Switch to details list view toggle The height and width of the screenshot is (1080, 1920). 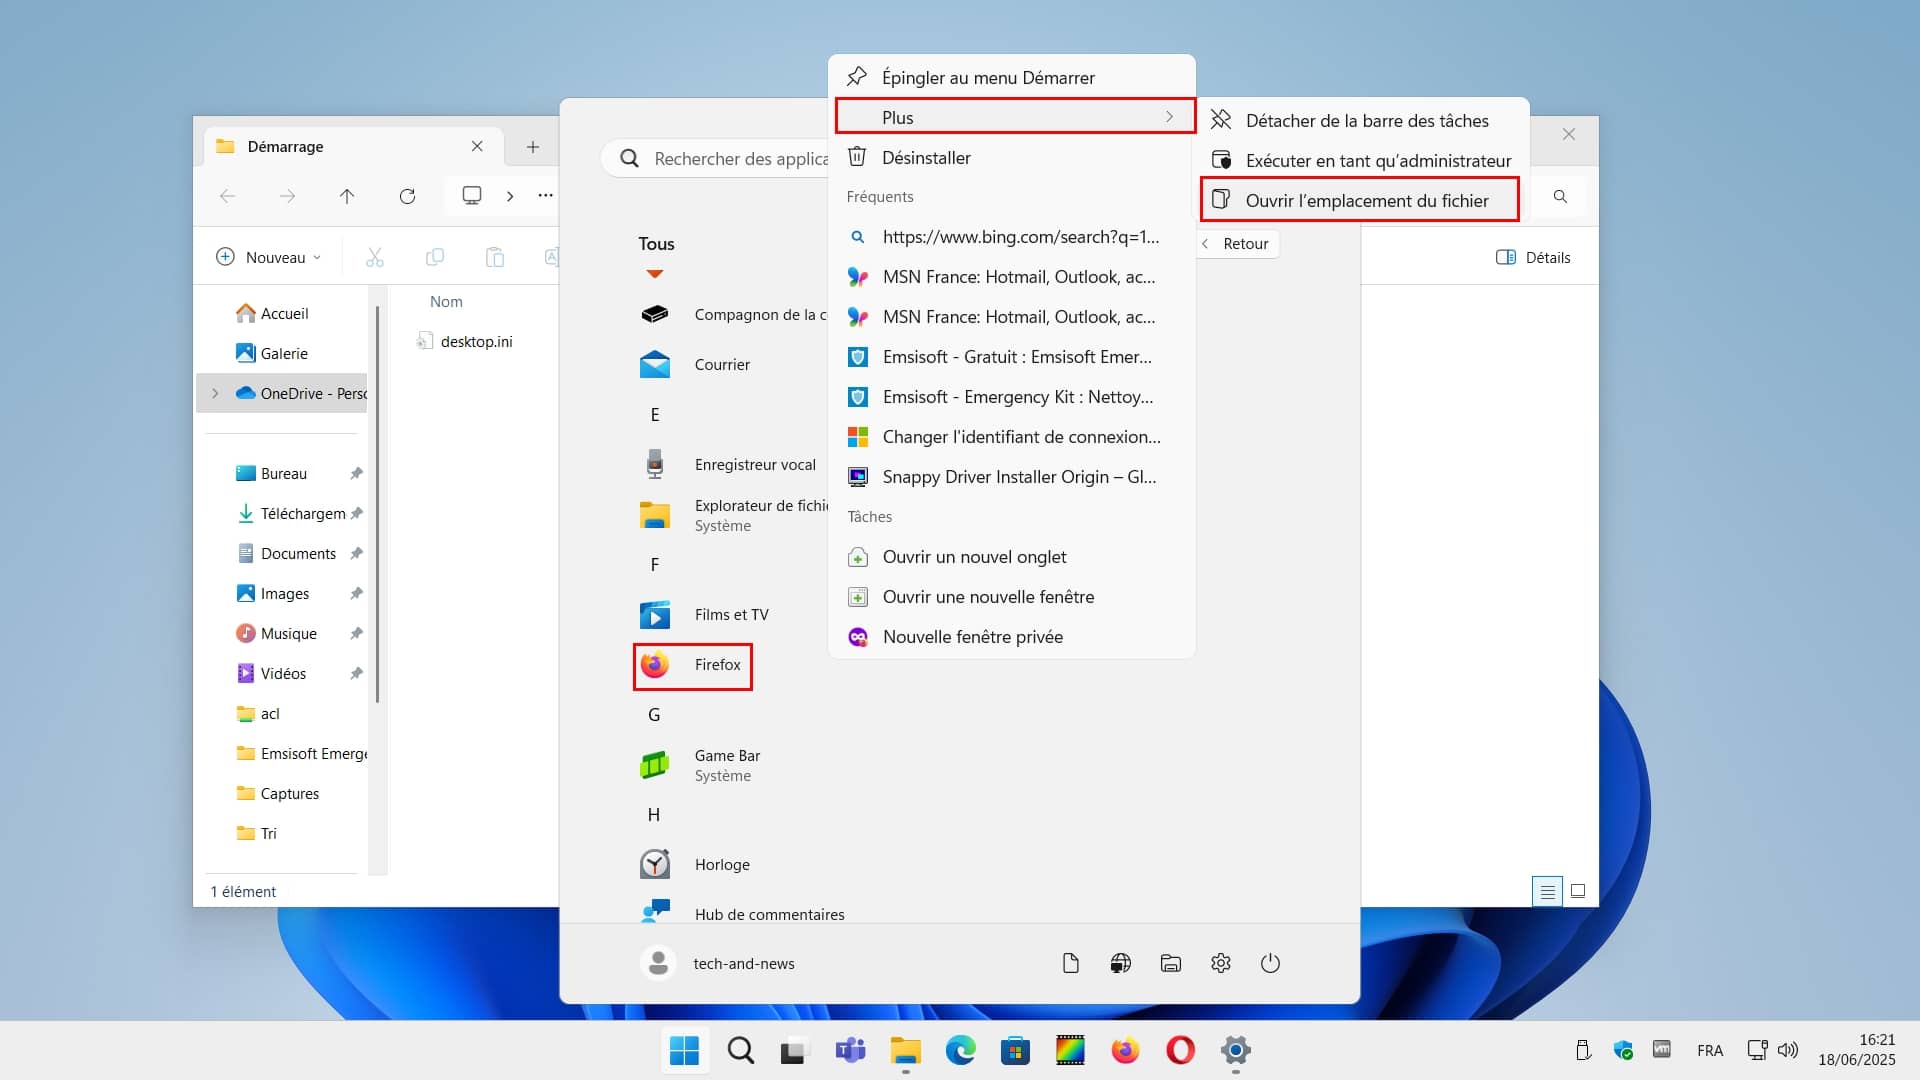click(1547, 891)
